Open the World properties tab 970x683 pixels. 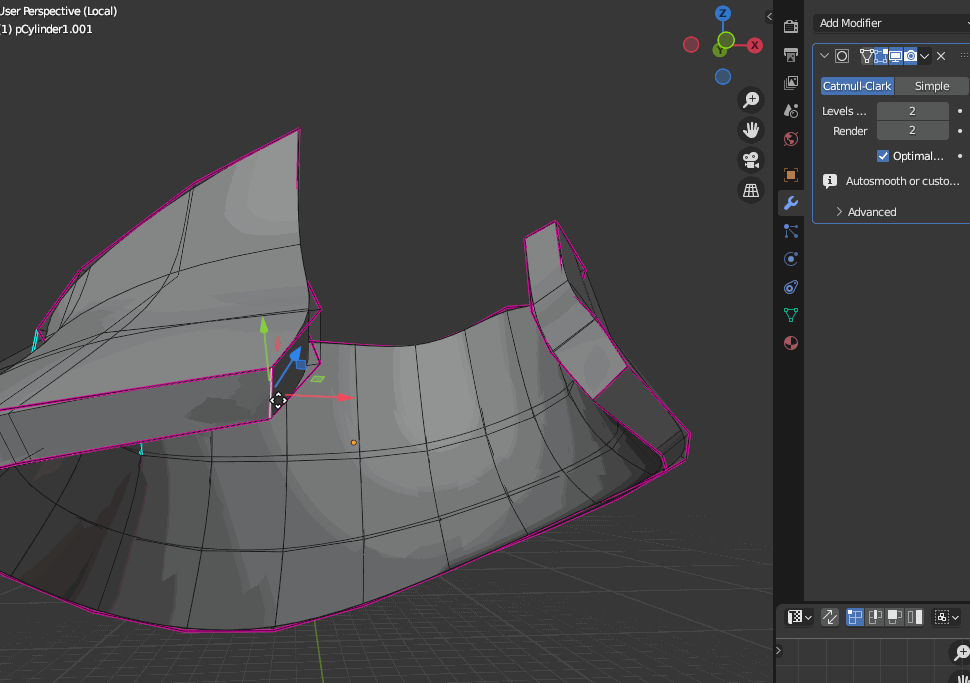tap(791, 139)
